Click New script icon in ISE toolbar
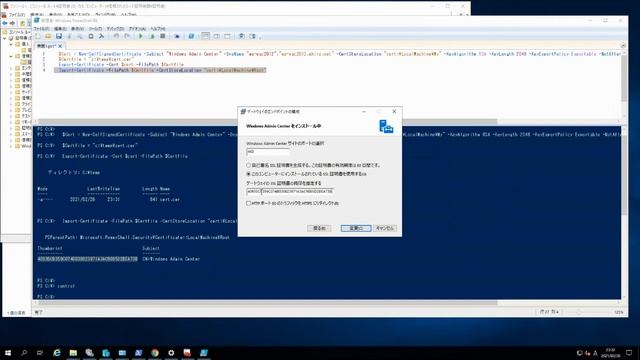Viewport: 640px width, 360px height. (38, 36)
